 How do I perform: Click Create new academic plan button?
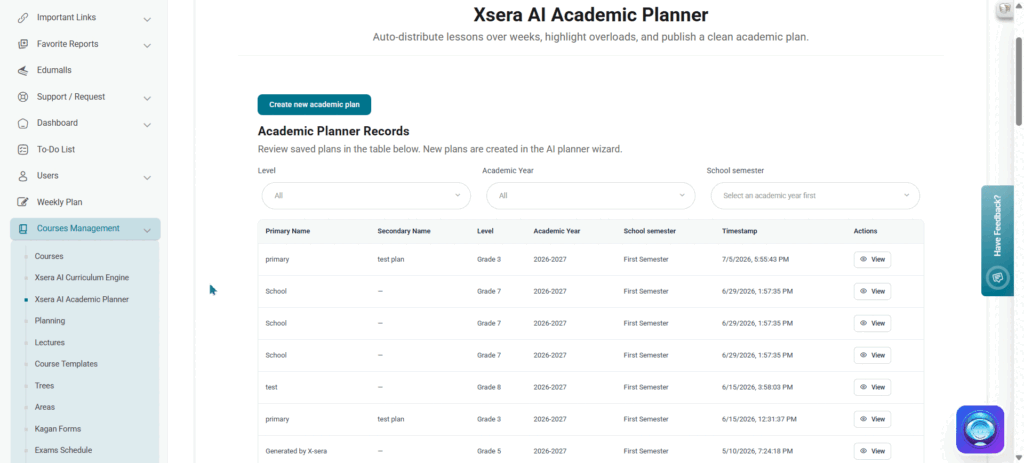(314, 104)
